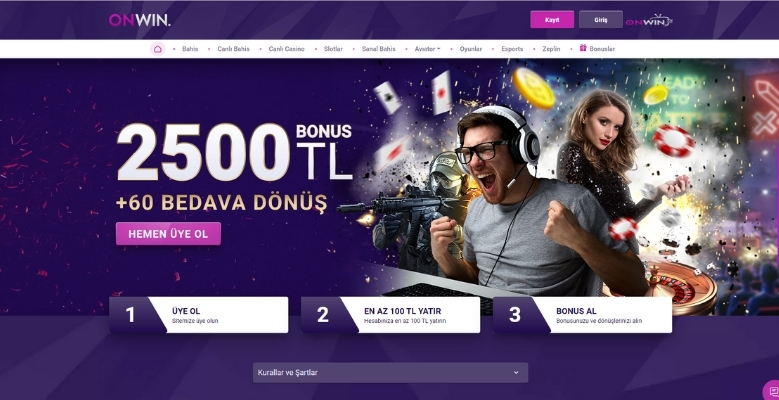Open the Canlı Bahis section

coord(233,49)
